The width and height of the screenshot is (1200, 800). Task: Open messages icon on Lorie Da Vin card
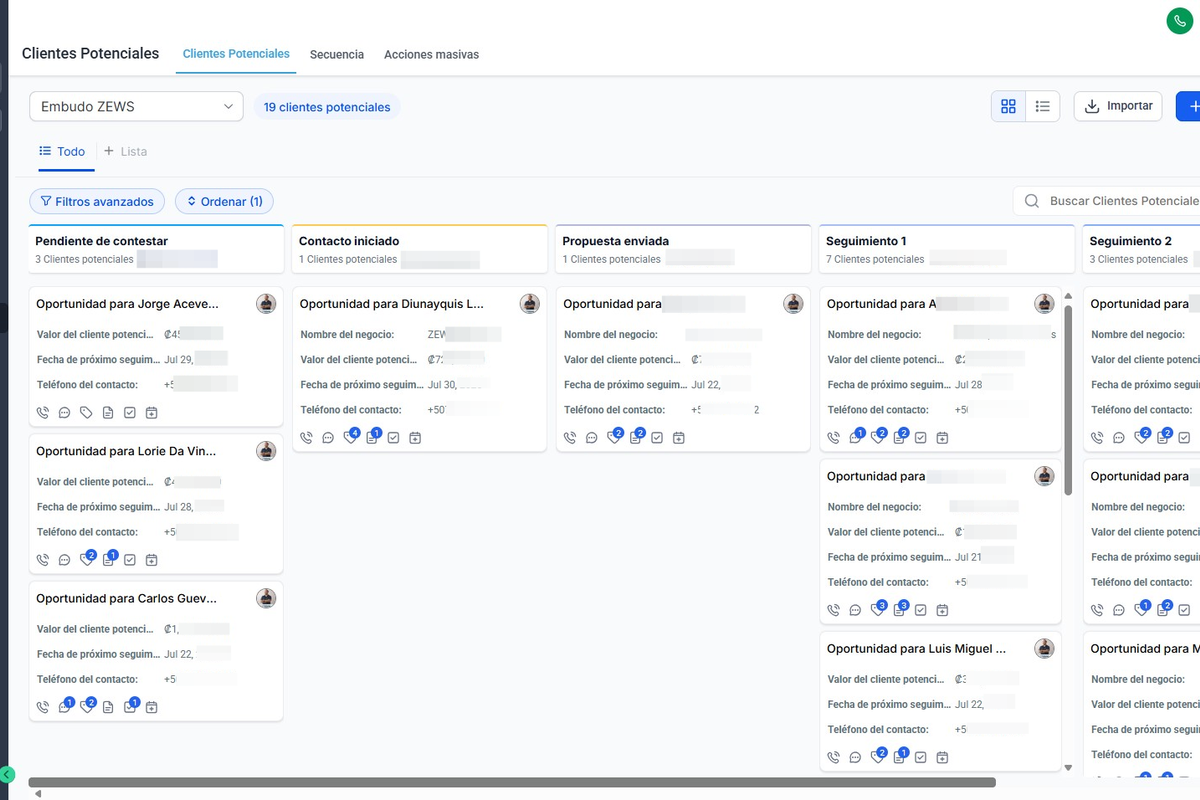point(65,560)
